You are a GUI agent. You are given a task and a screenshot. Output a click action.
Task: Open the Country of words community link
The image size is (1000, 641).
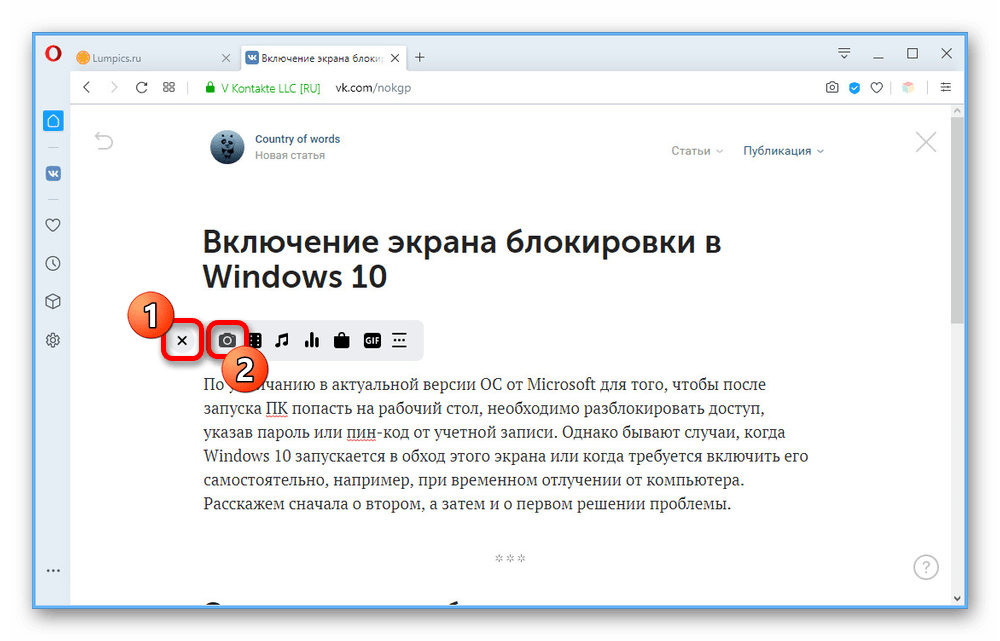(297, 139)
